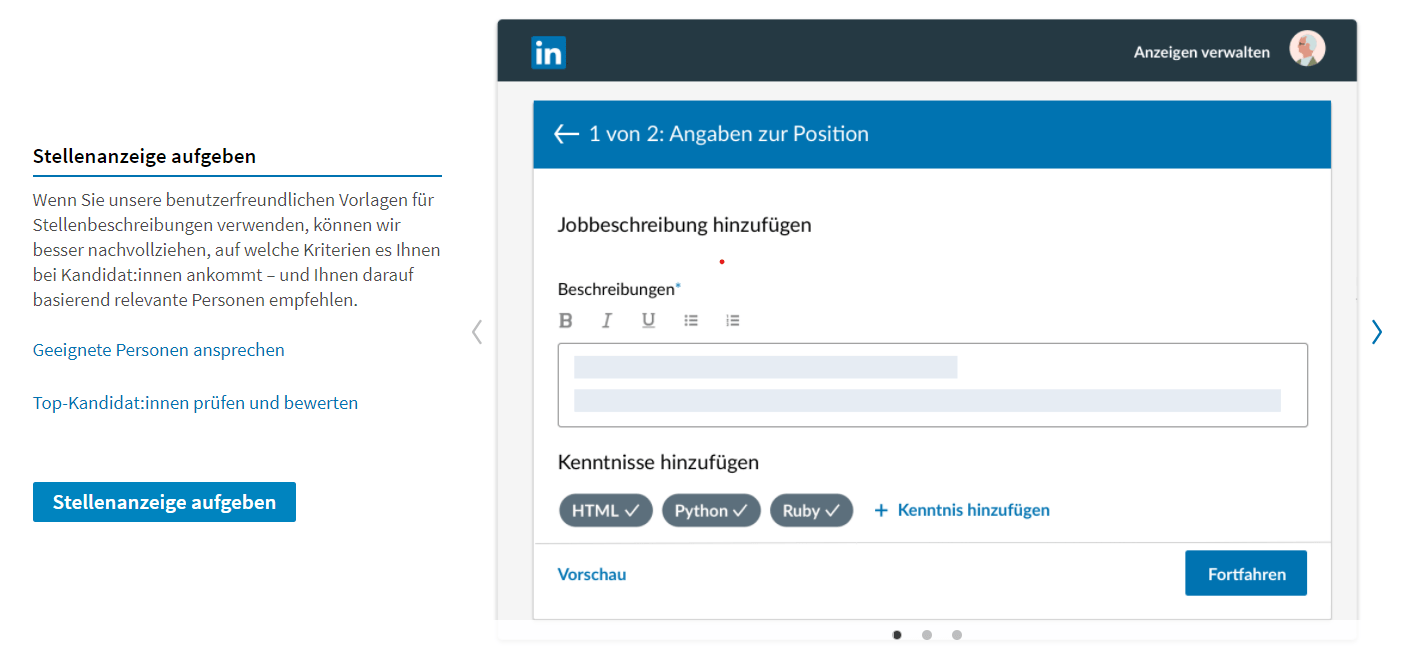
Task: Open the profile avatar next to Anzeigen verwalten
Action: pyautogui.click(x=1307, y=48)
